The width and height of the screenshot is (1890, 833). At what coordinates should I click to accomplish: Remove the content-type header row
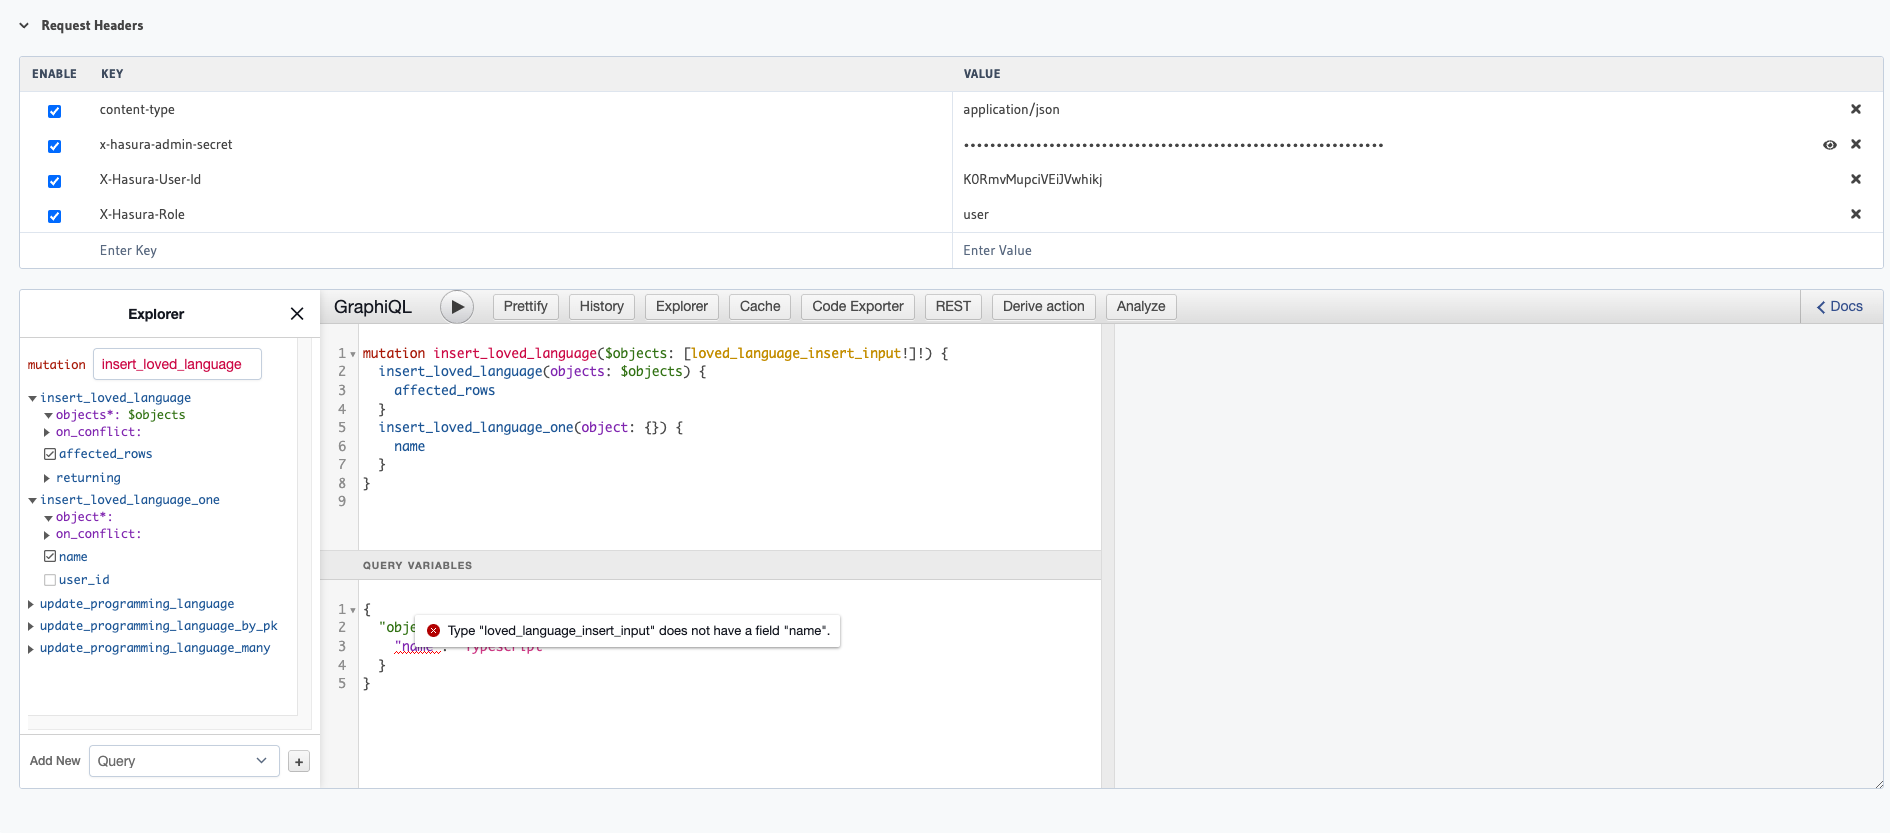(1855, 109)
